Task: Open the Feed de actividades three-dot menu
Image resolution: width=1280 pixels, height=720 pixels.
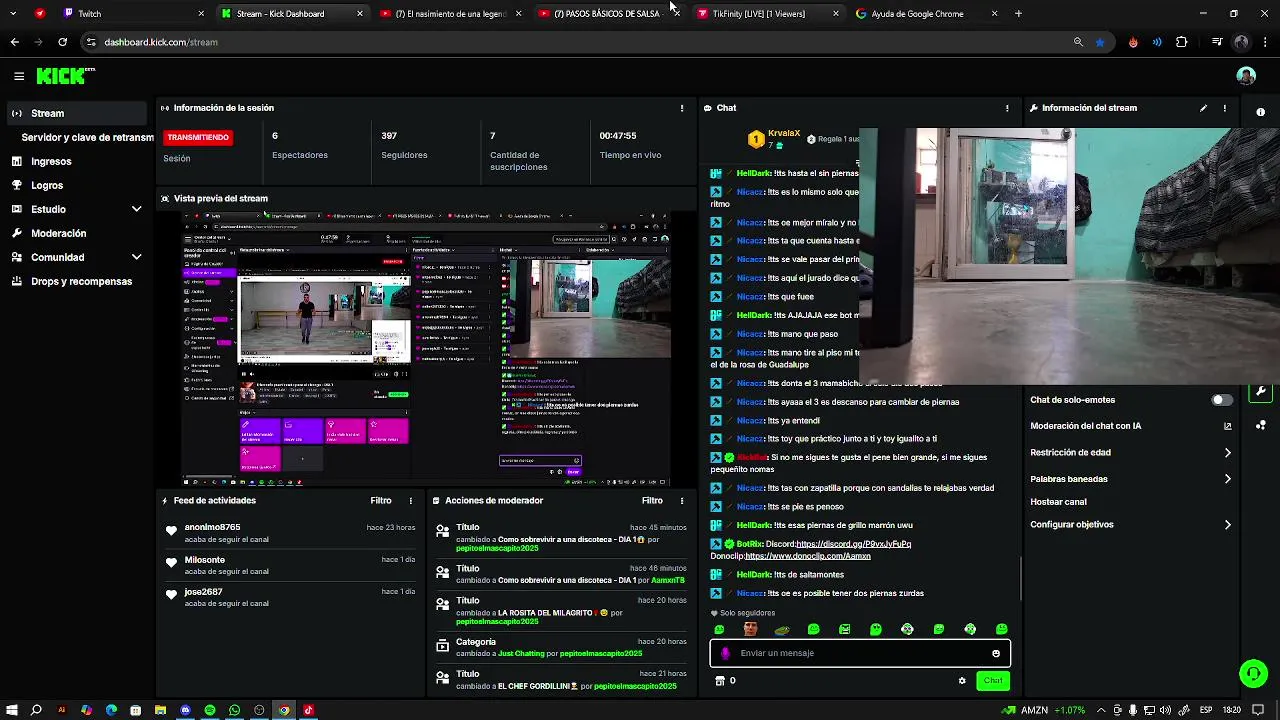Action: click(410, 501)
